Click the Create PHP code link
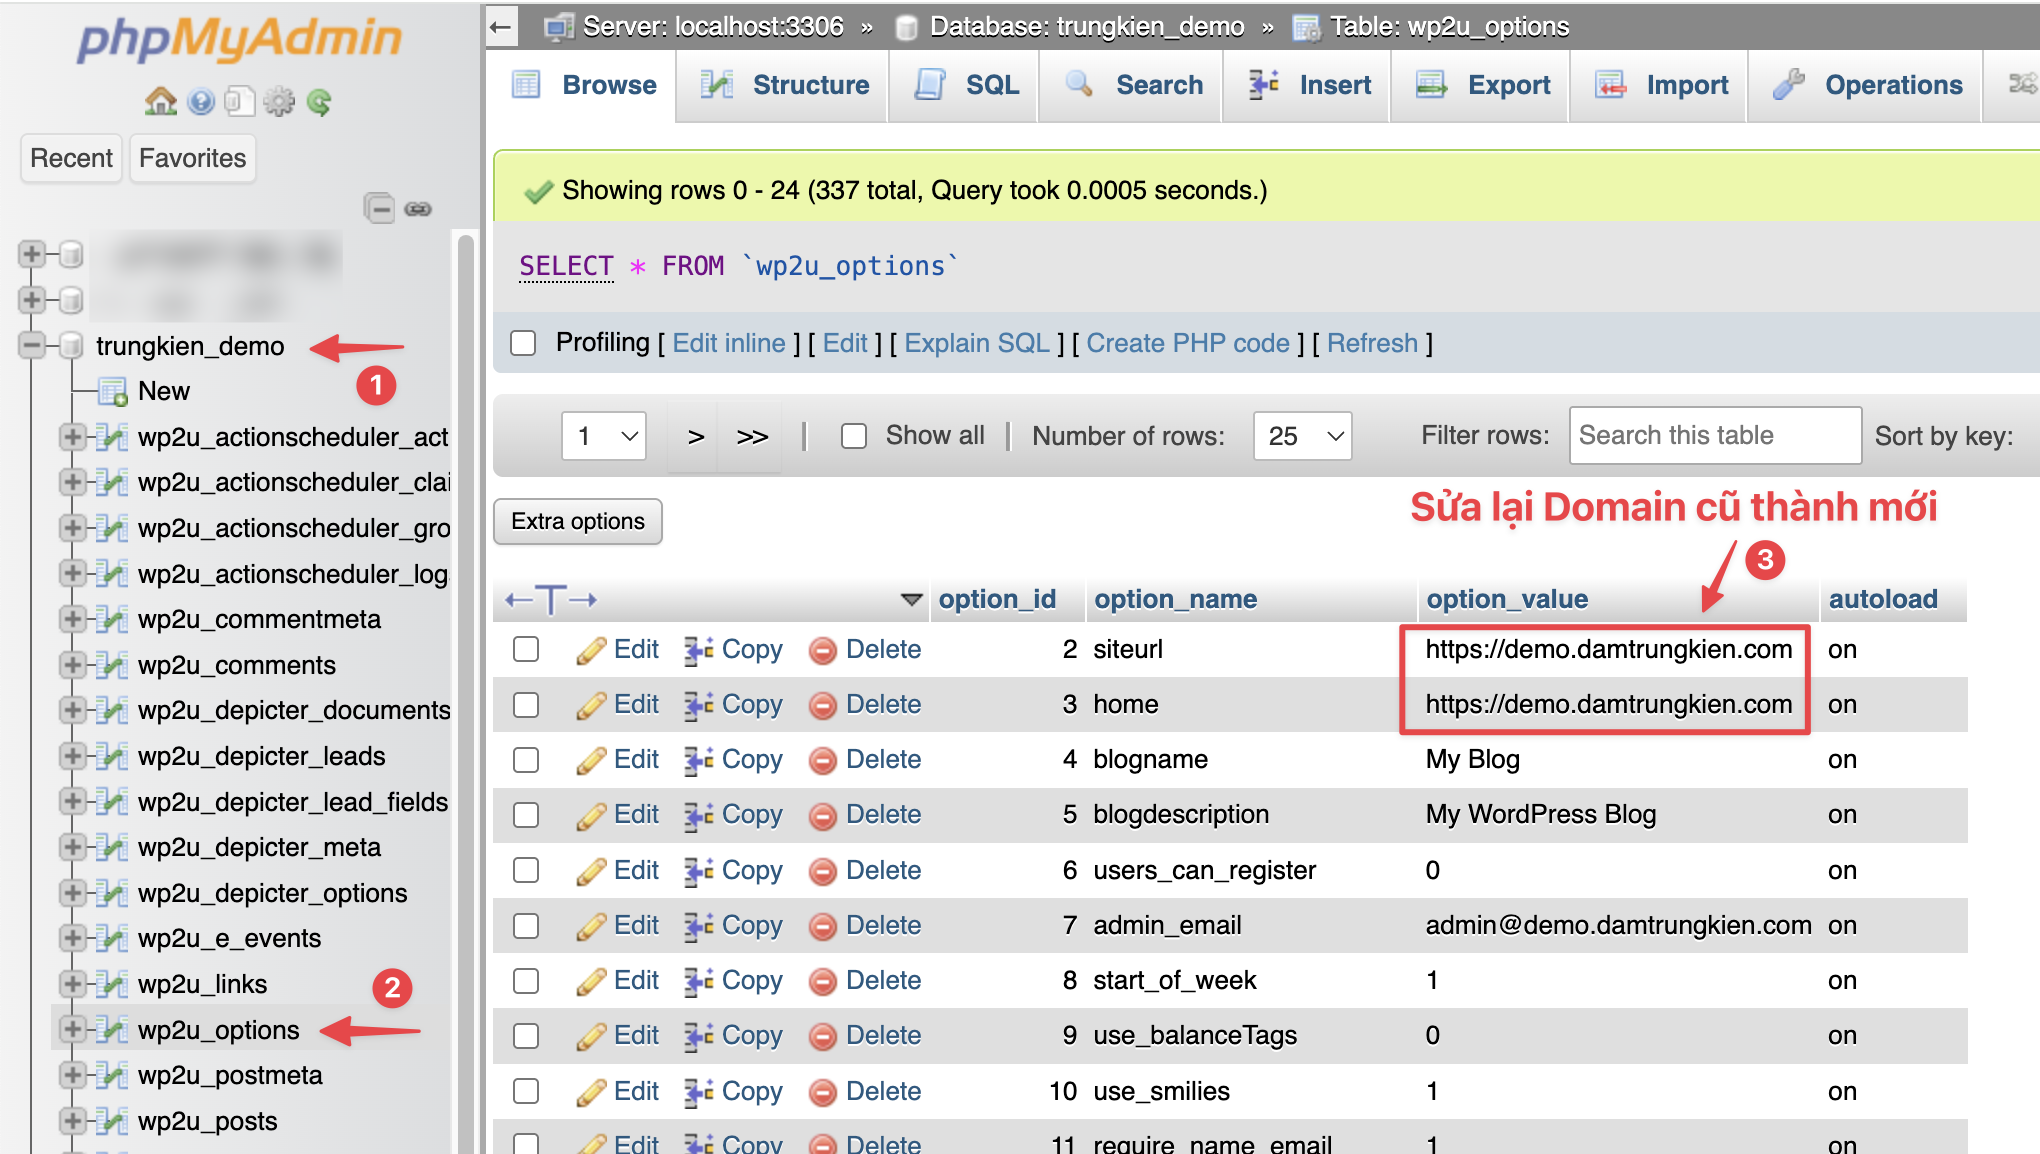Screen dimensions: 2040x1154 1188,343
